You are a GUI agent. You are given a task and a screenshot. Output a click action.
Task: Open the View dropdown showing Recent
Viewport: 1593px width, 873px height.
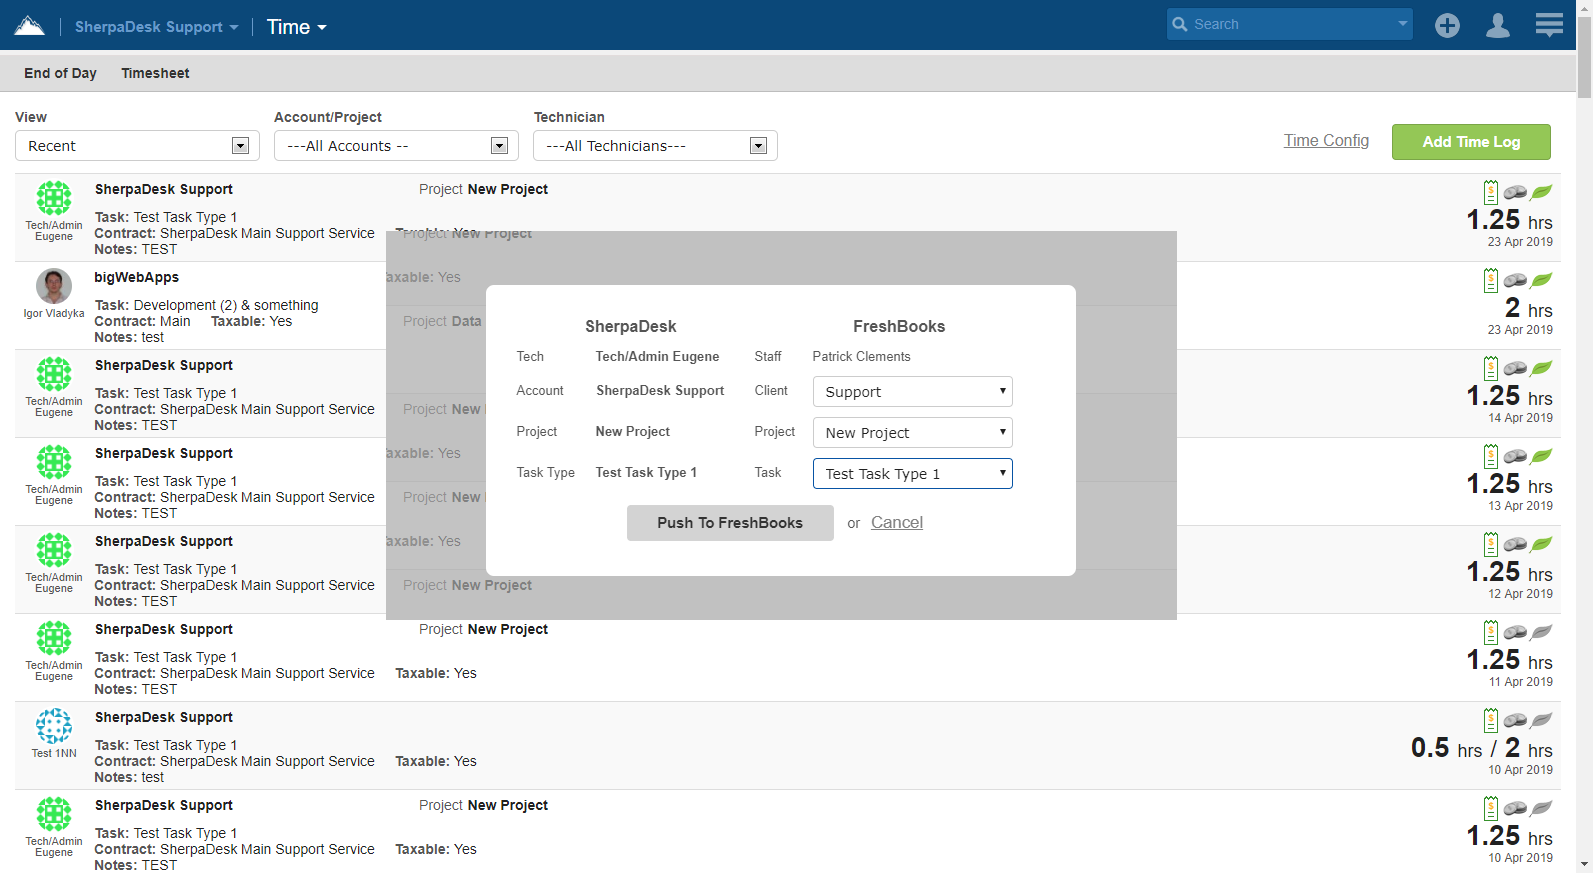tap(137, 146)
